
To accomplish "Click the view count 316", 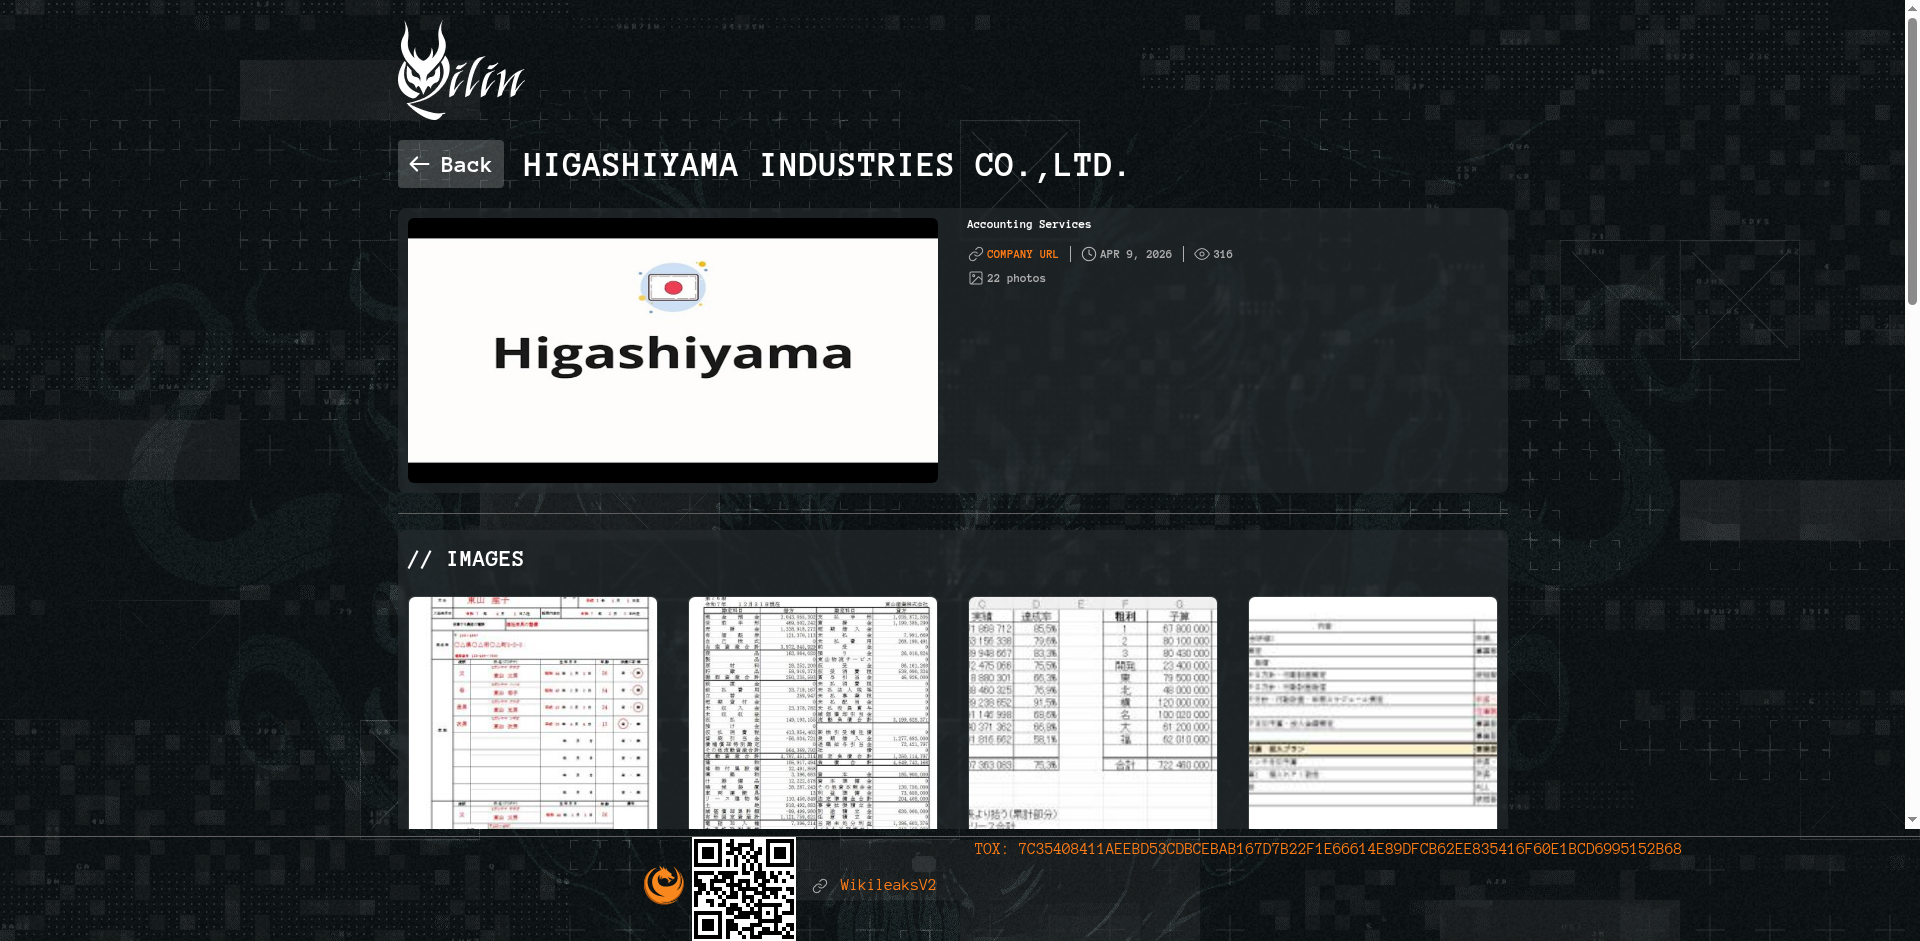I will [1223, 254].
